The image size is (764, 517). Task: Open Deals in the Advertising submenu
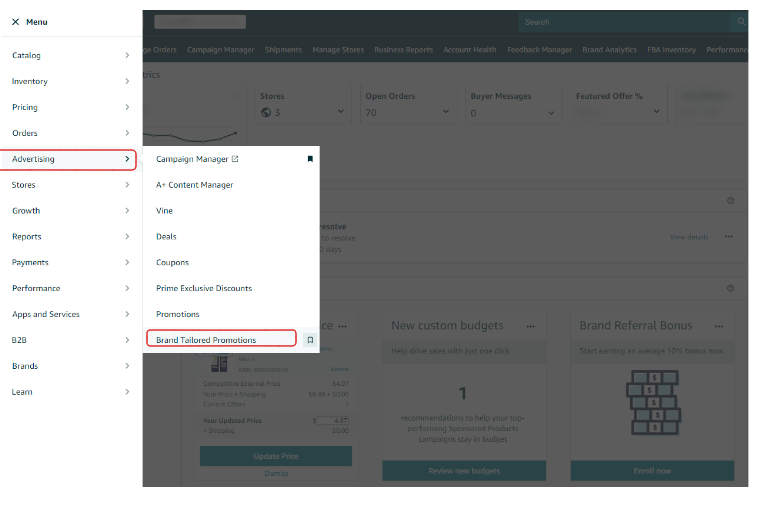tap(166, 237)
